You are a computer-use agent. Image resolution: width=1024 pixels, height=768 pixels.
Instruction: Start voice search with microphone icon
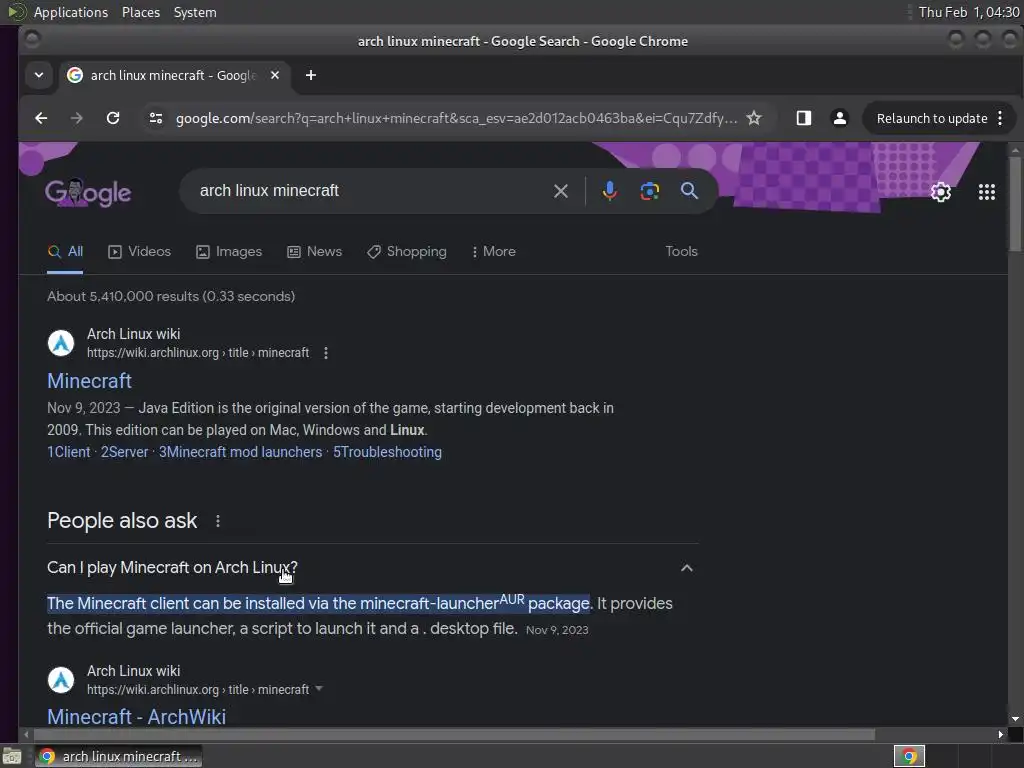coord(609,191)
